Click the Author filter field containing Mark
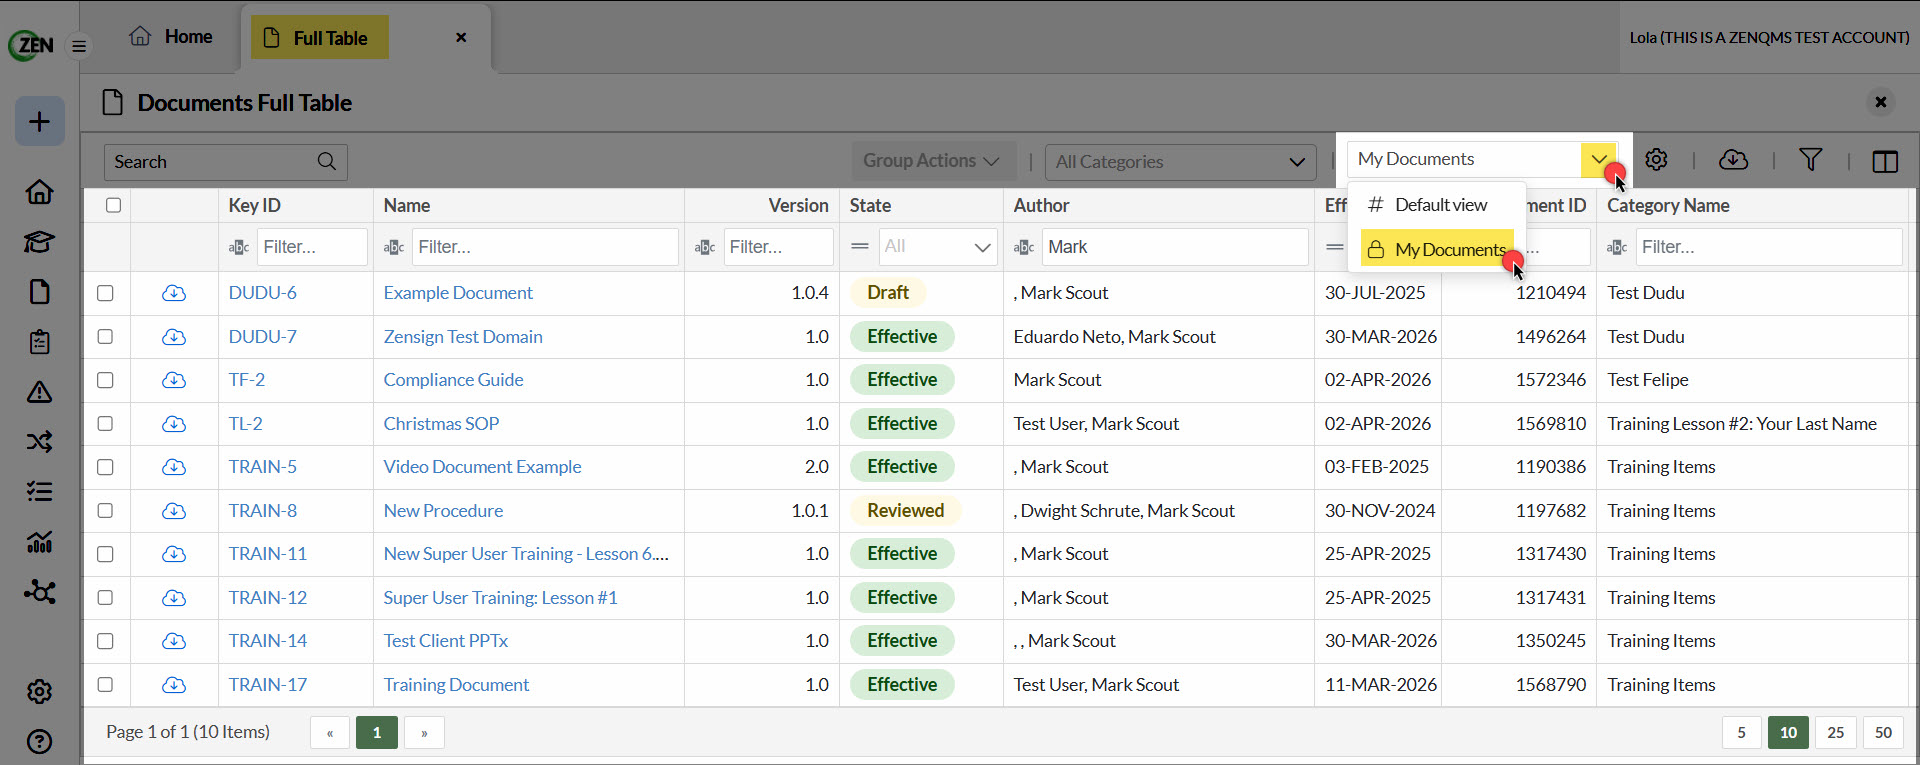 pos(1174,247)
